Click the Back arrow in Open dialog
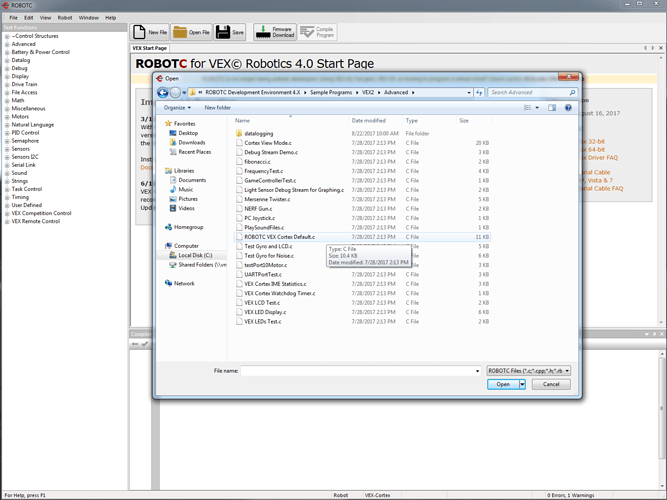Image resolution: width=667 pixels, height=500 pixels. (162, 92)
